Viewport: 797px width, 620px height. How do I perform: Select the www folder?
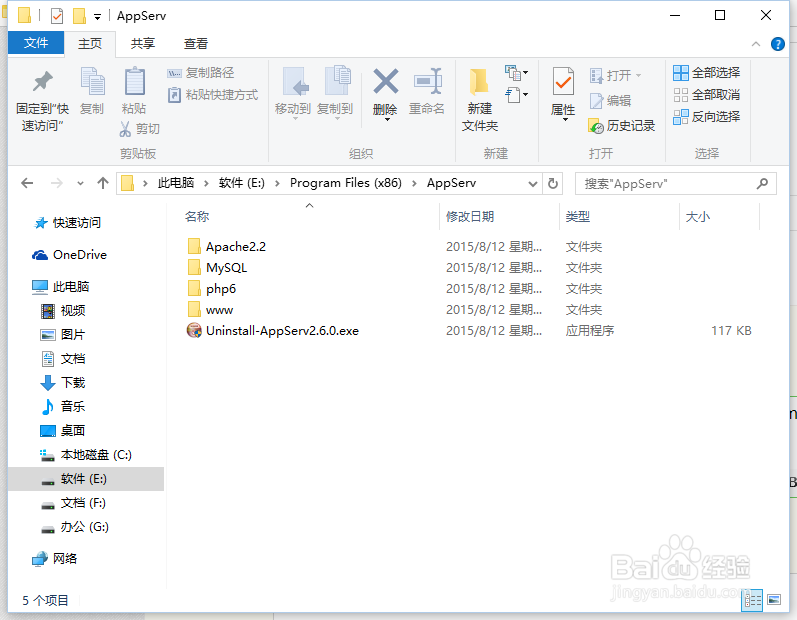tap(210, 309)
